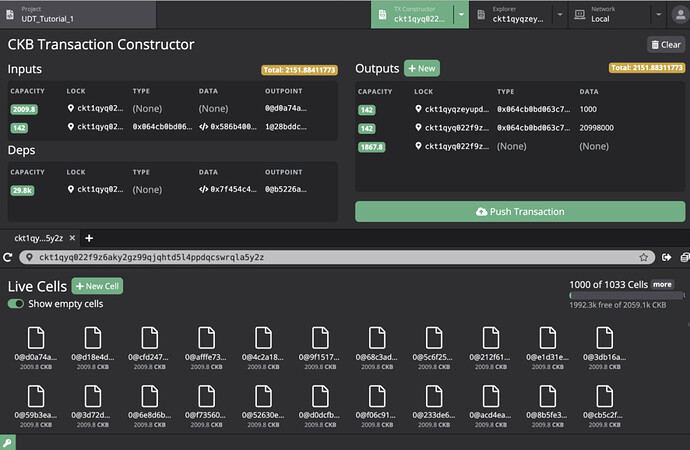Open live cell 0@d18e4d
Viewport: 690px width, 450px height.
92,347
